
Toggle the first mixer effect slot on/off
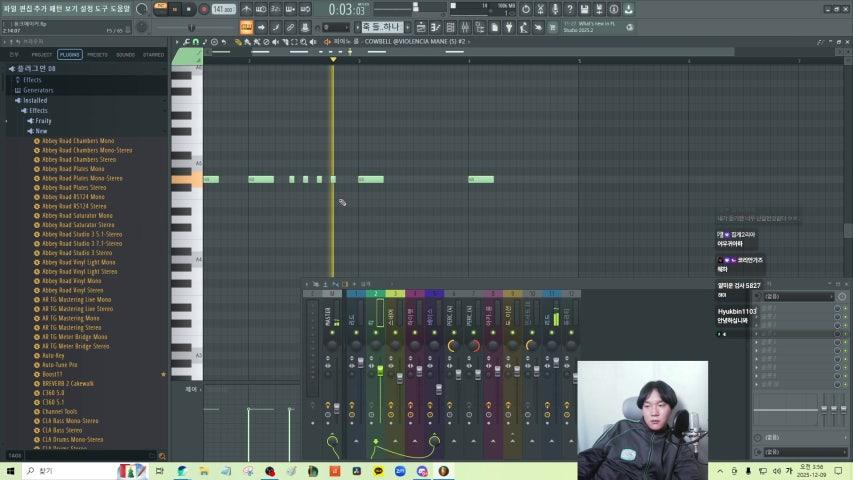click(844, 310)
